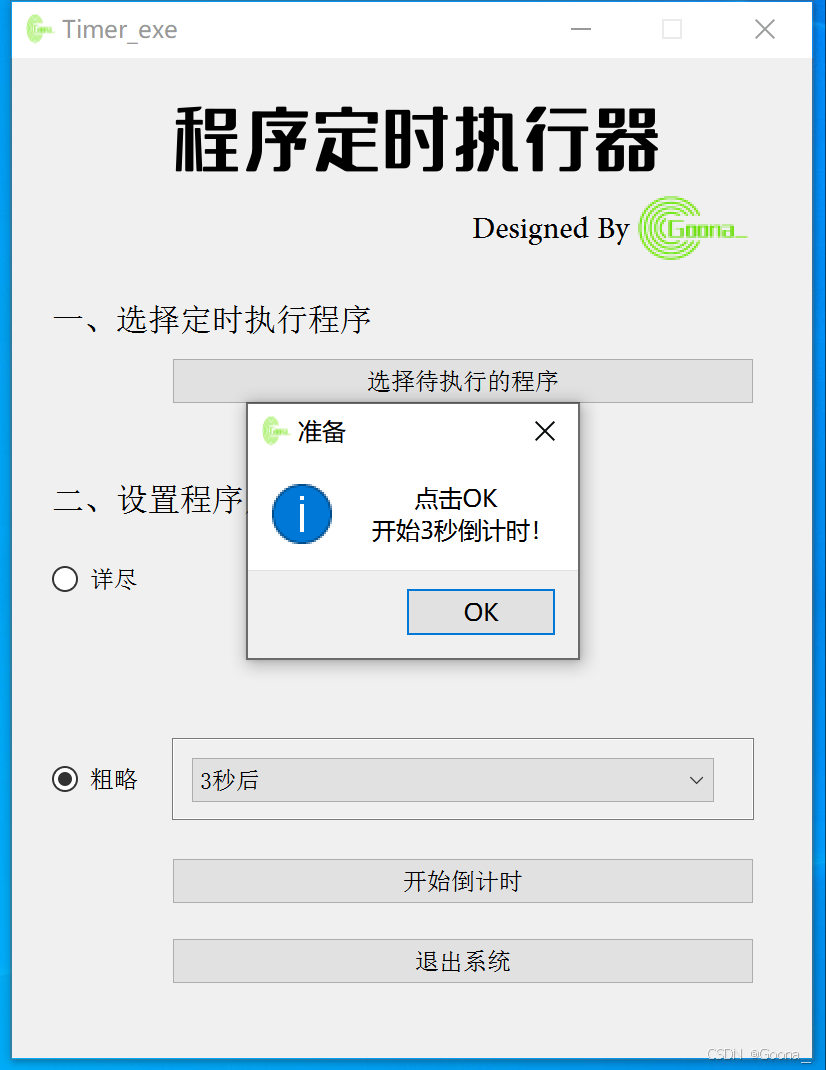Click the disabled maximize box icon
The width and height of the screenshot is (826, 1070).
[672, 29]
